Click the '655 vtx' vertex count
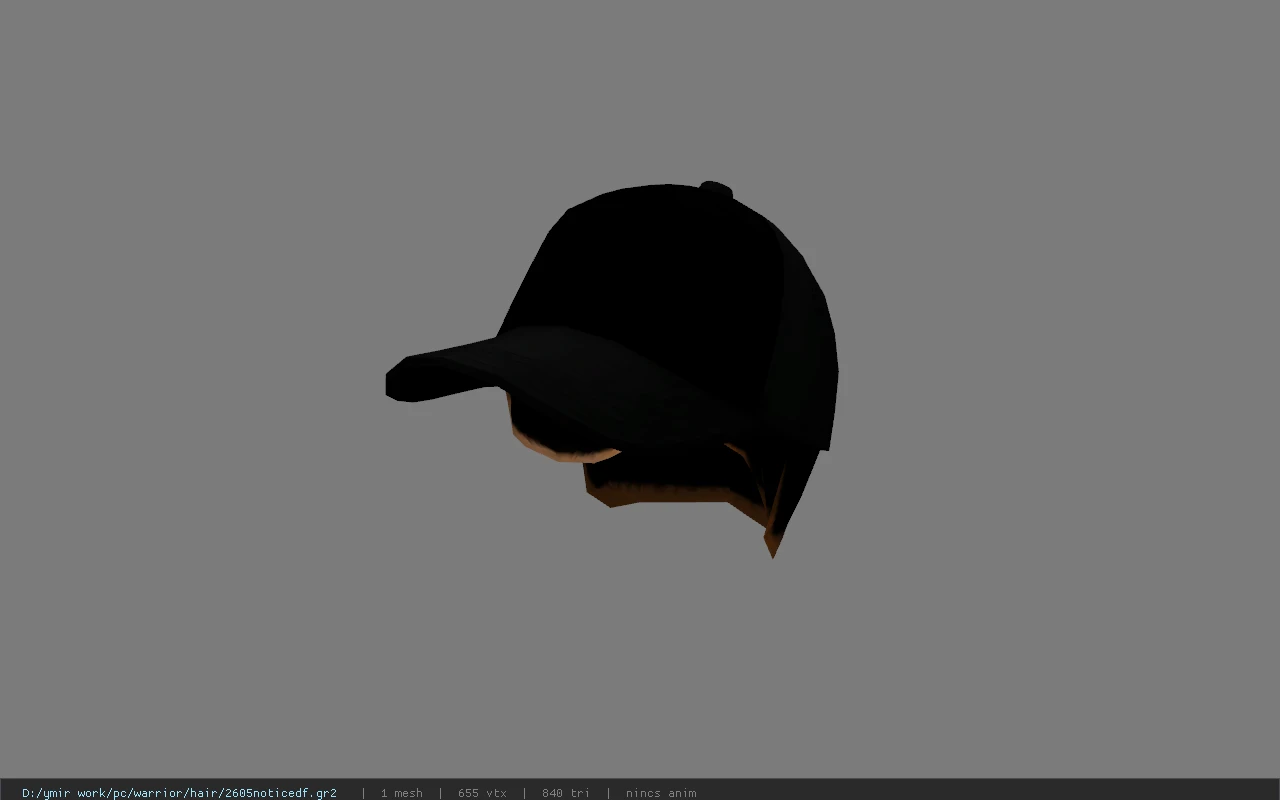The image size is (1280, 800). tap(482, 793)
